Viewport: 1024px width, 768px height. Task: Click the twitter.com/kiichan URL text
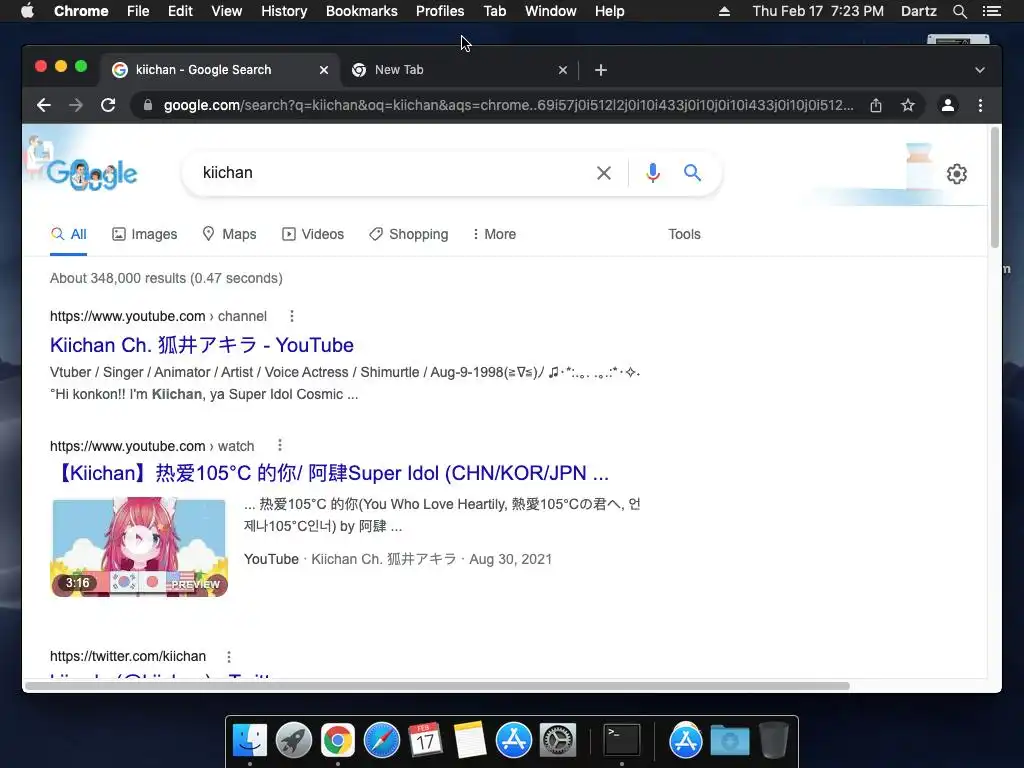pyautogui.click(x=128, y=656)
